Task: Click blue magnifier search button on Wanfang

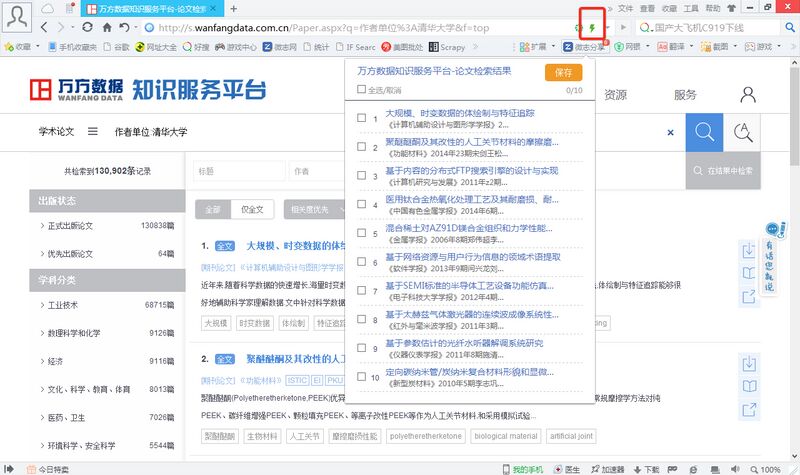Action: pos(704,132)
